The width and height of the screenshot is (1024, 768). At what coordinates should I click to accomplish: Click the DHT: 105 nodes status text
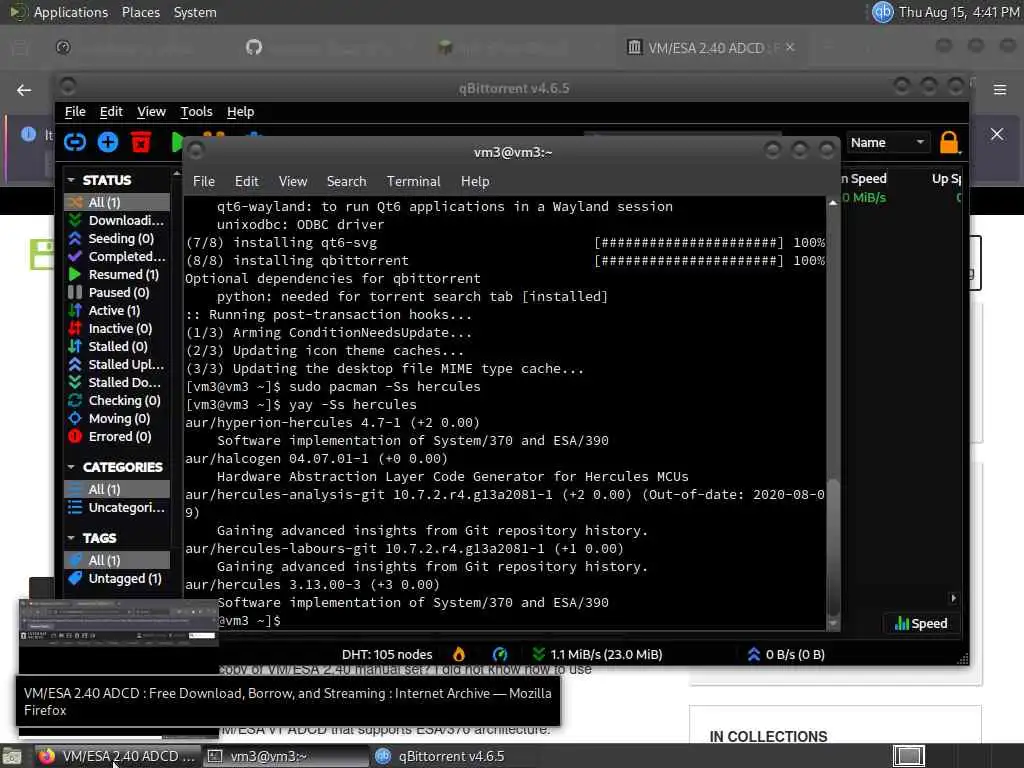click(x=387, y=654)
